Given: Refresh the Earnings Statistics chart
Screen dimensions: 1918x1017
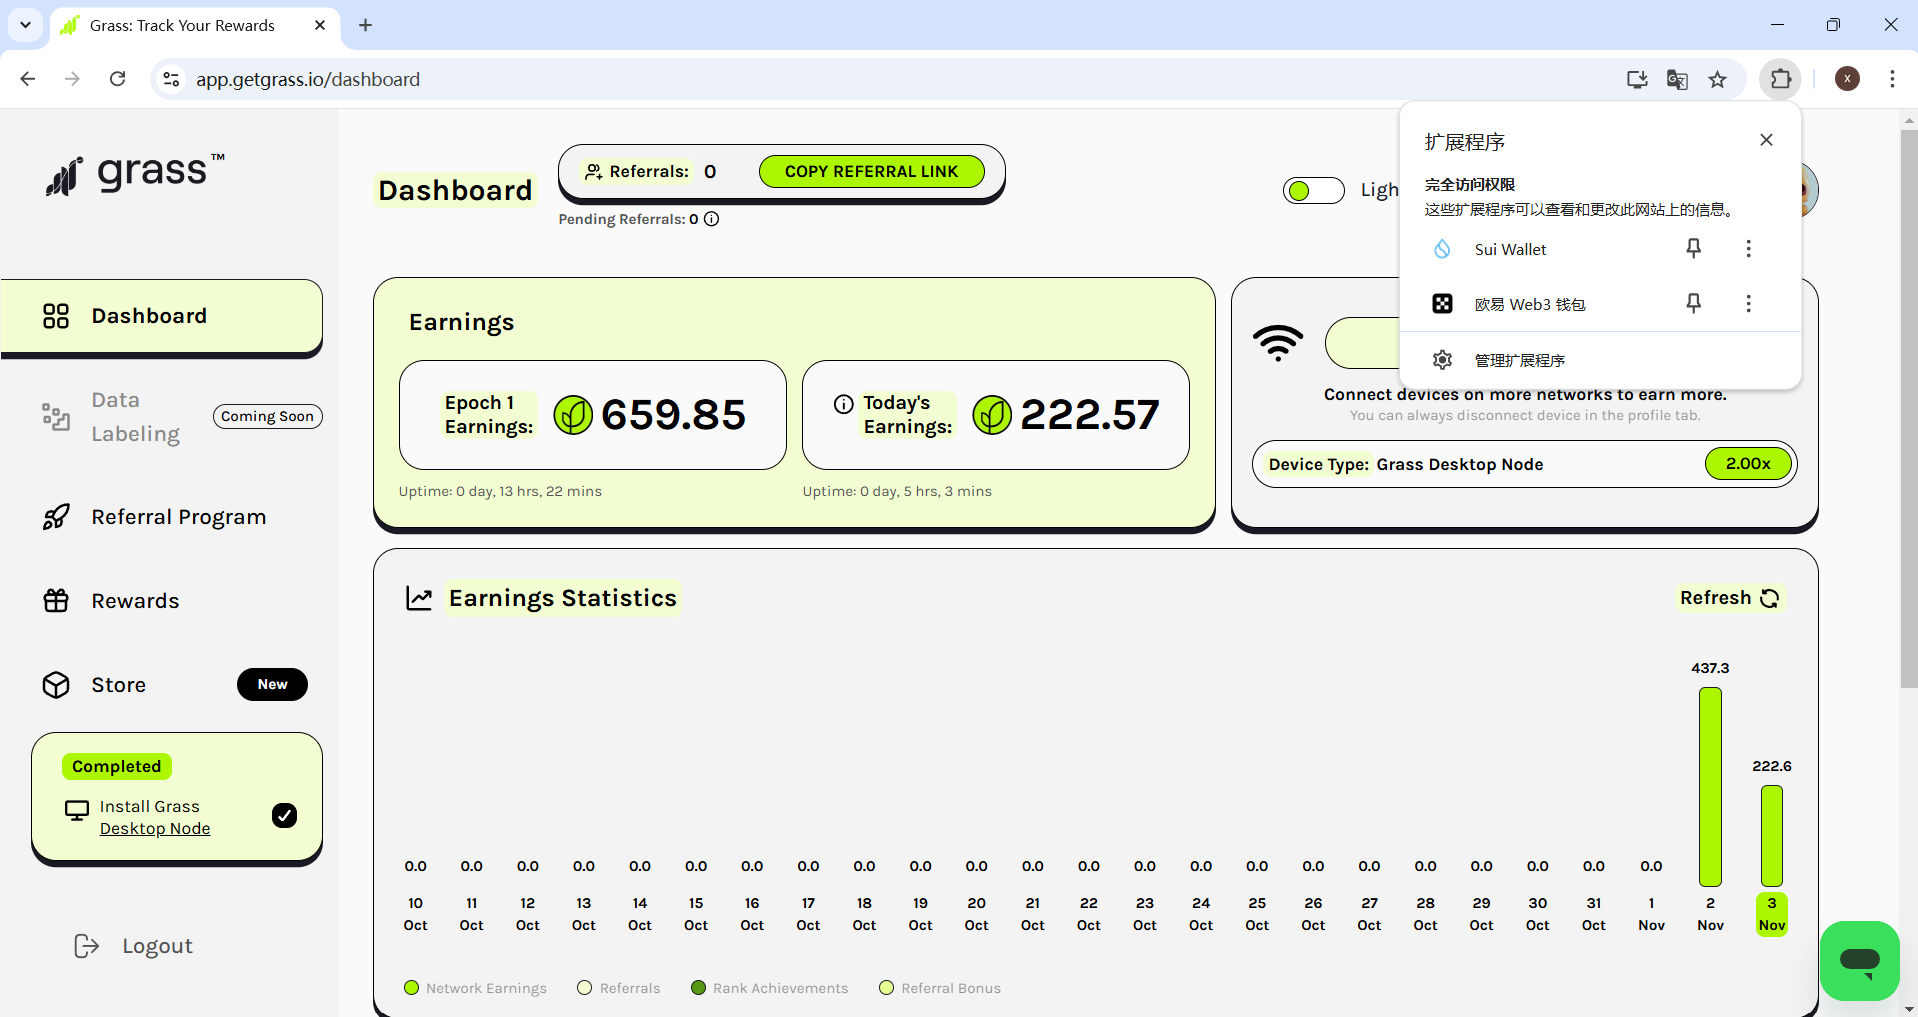Looking at the screenshot, I should tap(1730, 598).
